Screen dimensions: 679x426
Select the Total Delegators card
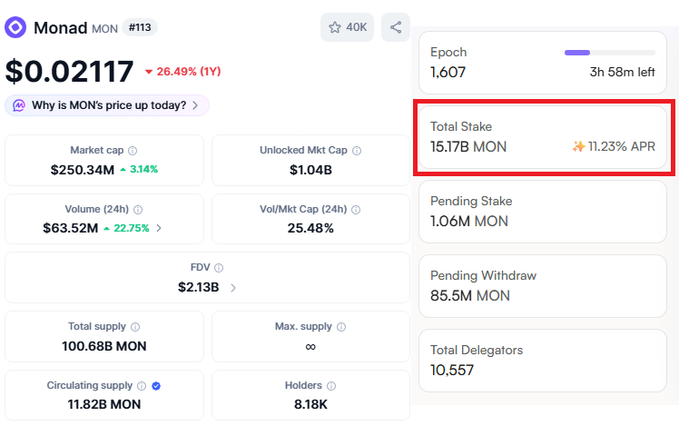click(x=542, y=361)
